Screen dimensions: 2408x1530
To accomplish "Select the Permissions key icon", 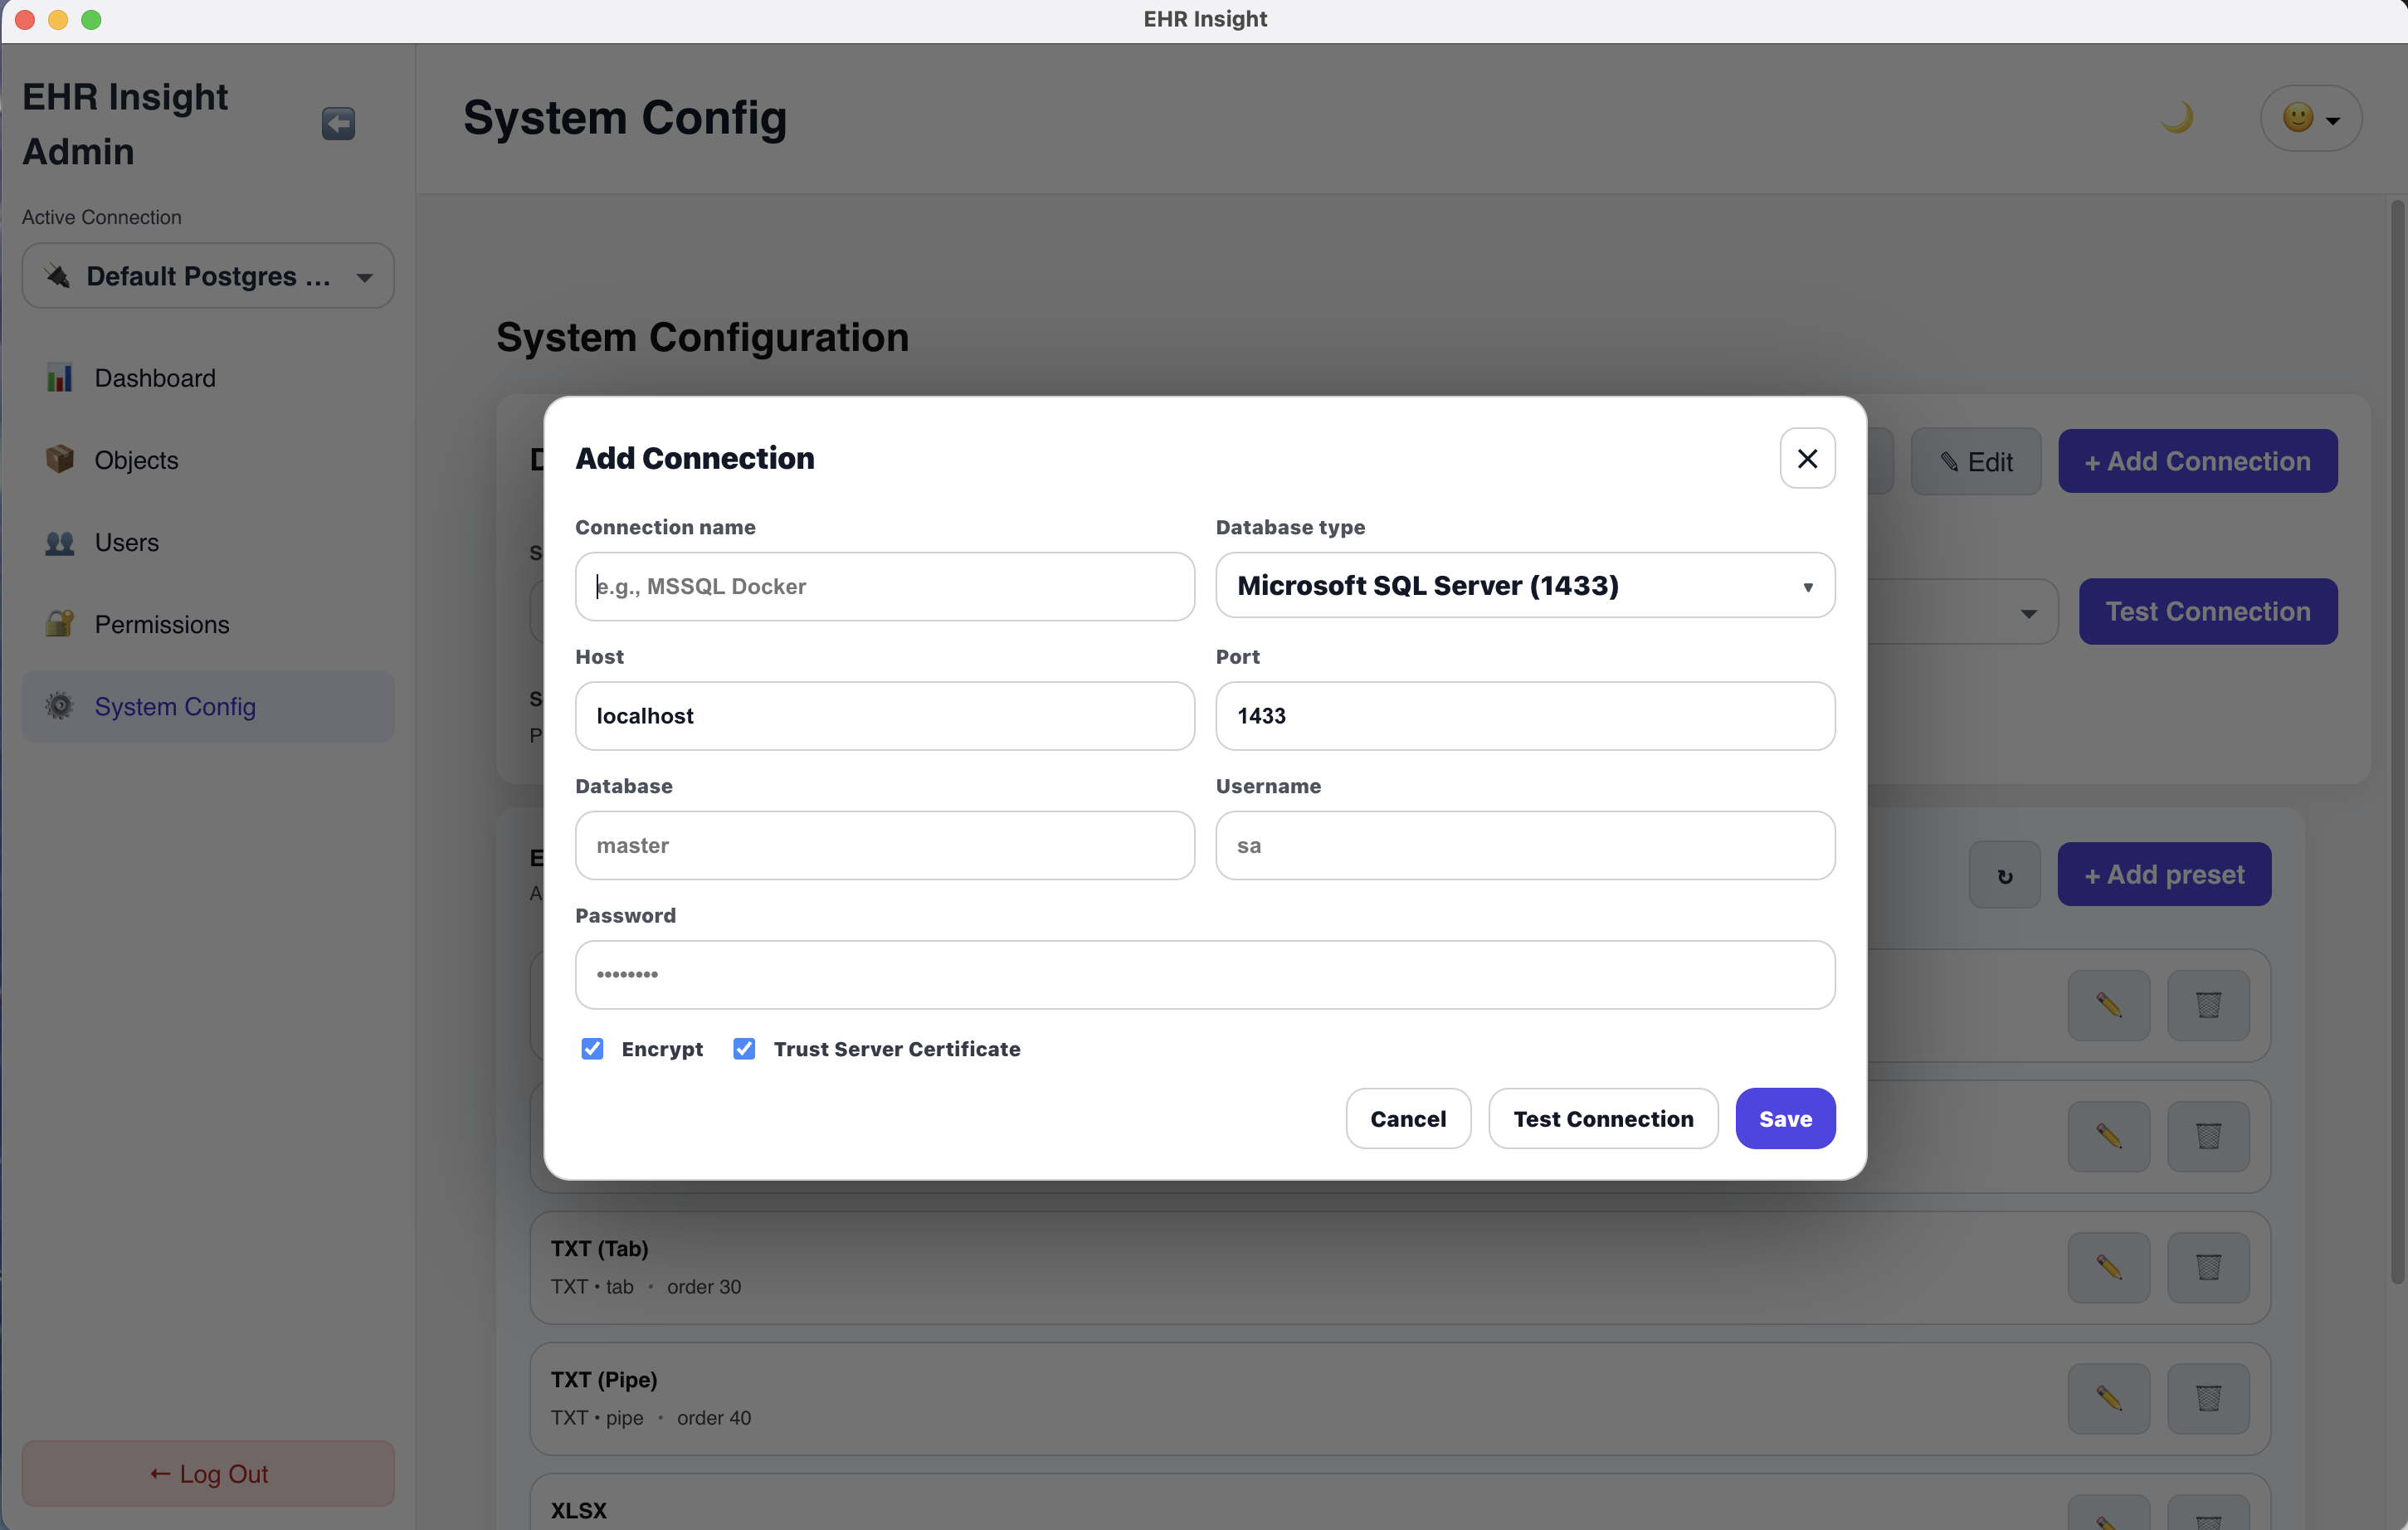I will pos(59,624).
